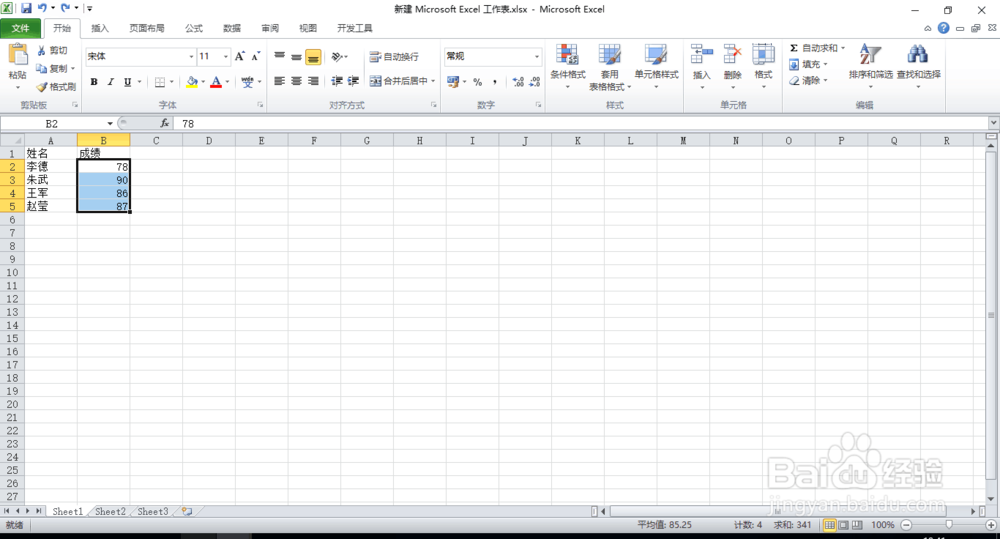
Task: Click the comma style icon
Action: (495, 82)
